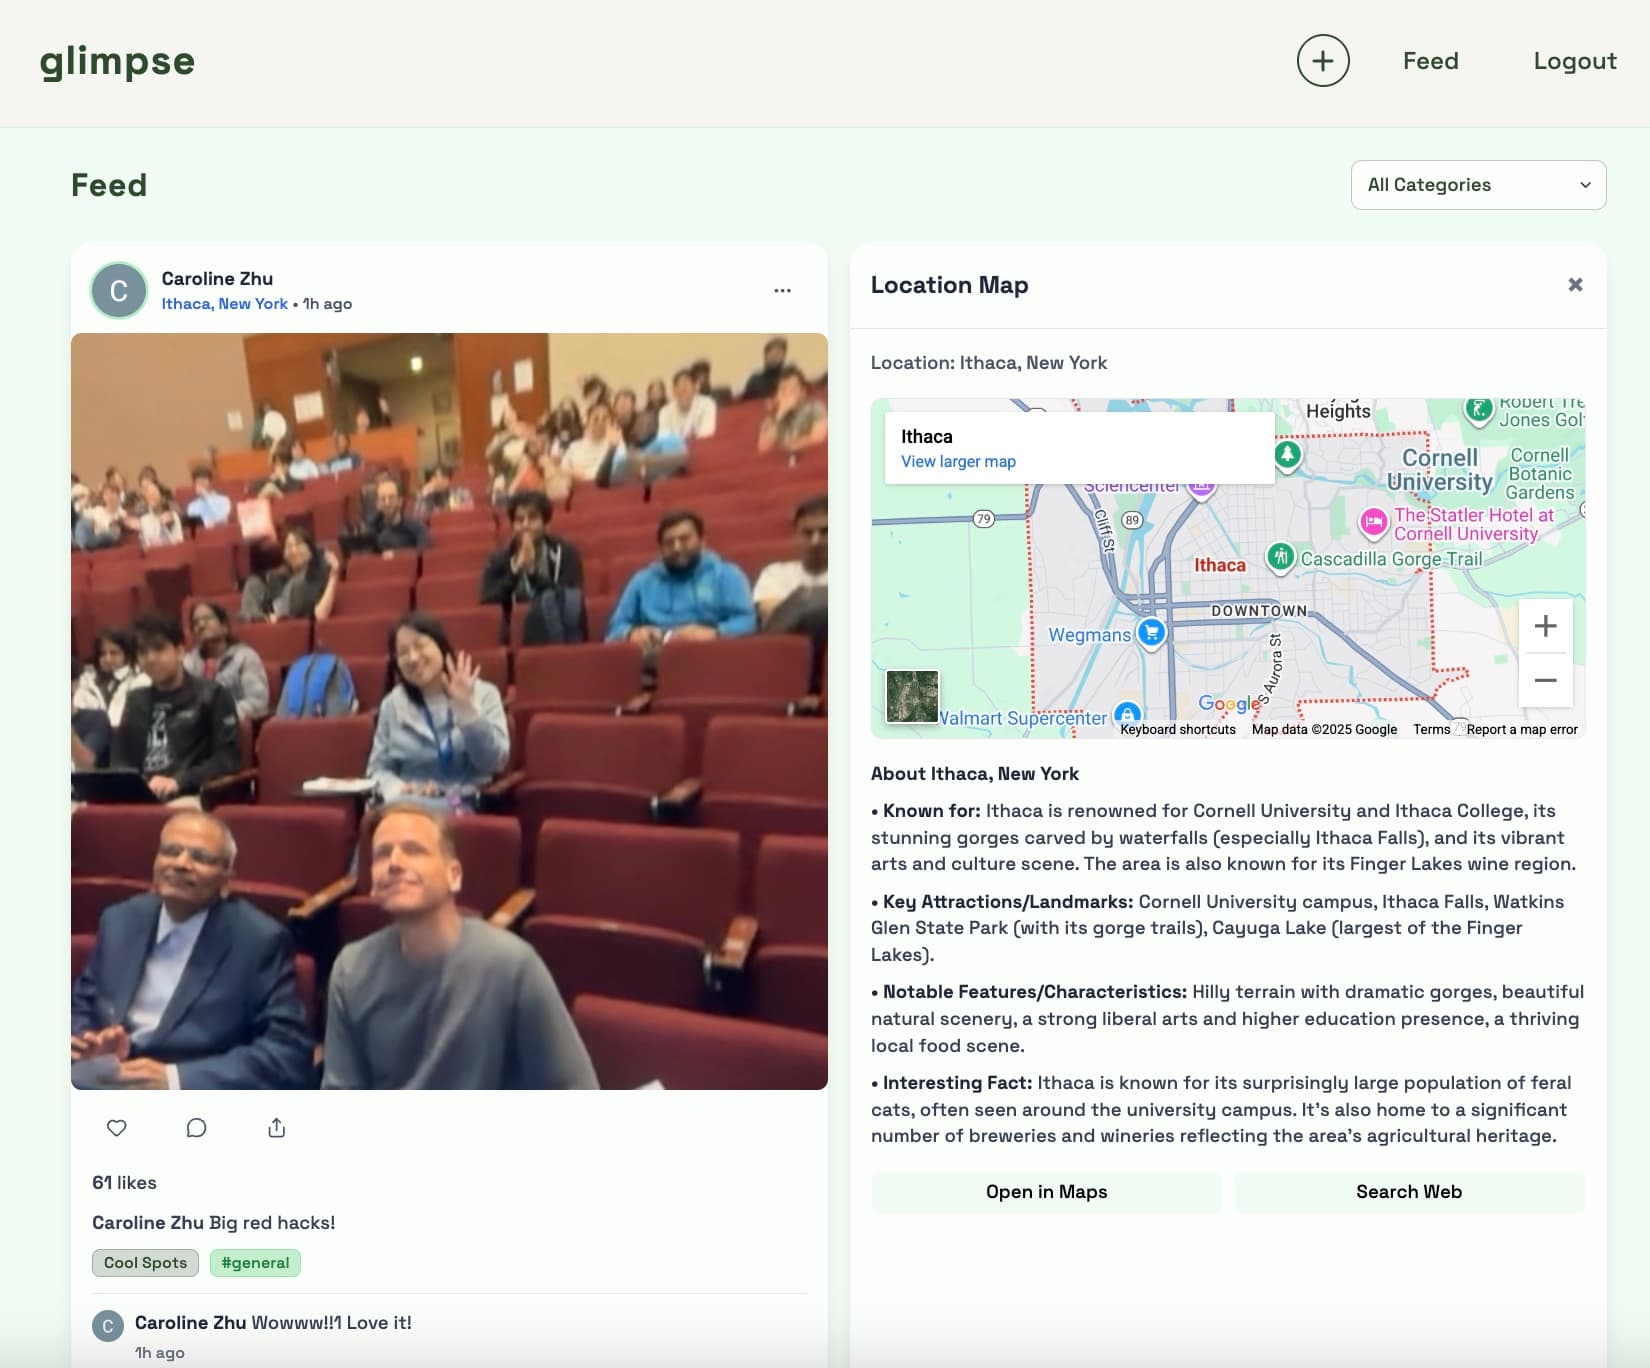Click the Google logo on the map
This screenshot has width=1650, height=1368.
[1229, 704]
